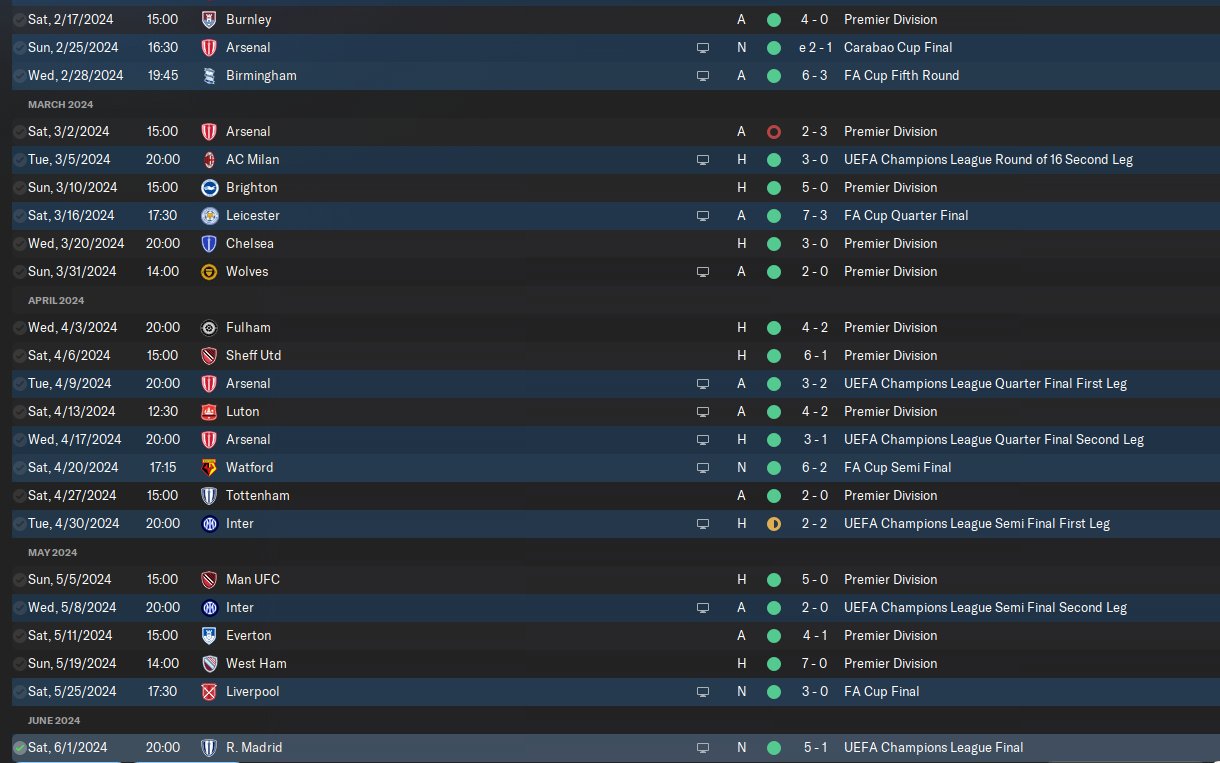Click the TV icon on the R. Madrid final row
Image resolution: width=1220 pixels, height=763 pixels.
(x=703, y=747)
